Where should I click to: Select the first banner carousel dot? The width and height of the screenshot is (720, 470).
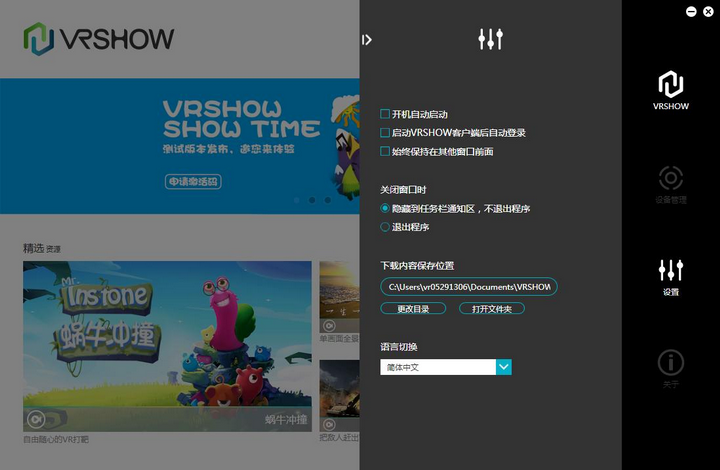point(297,200)
